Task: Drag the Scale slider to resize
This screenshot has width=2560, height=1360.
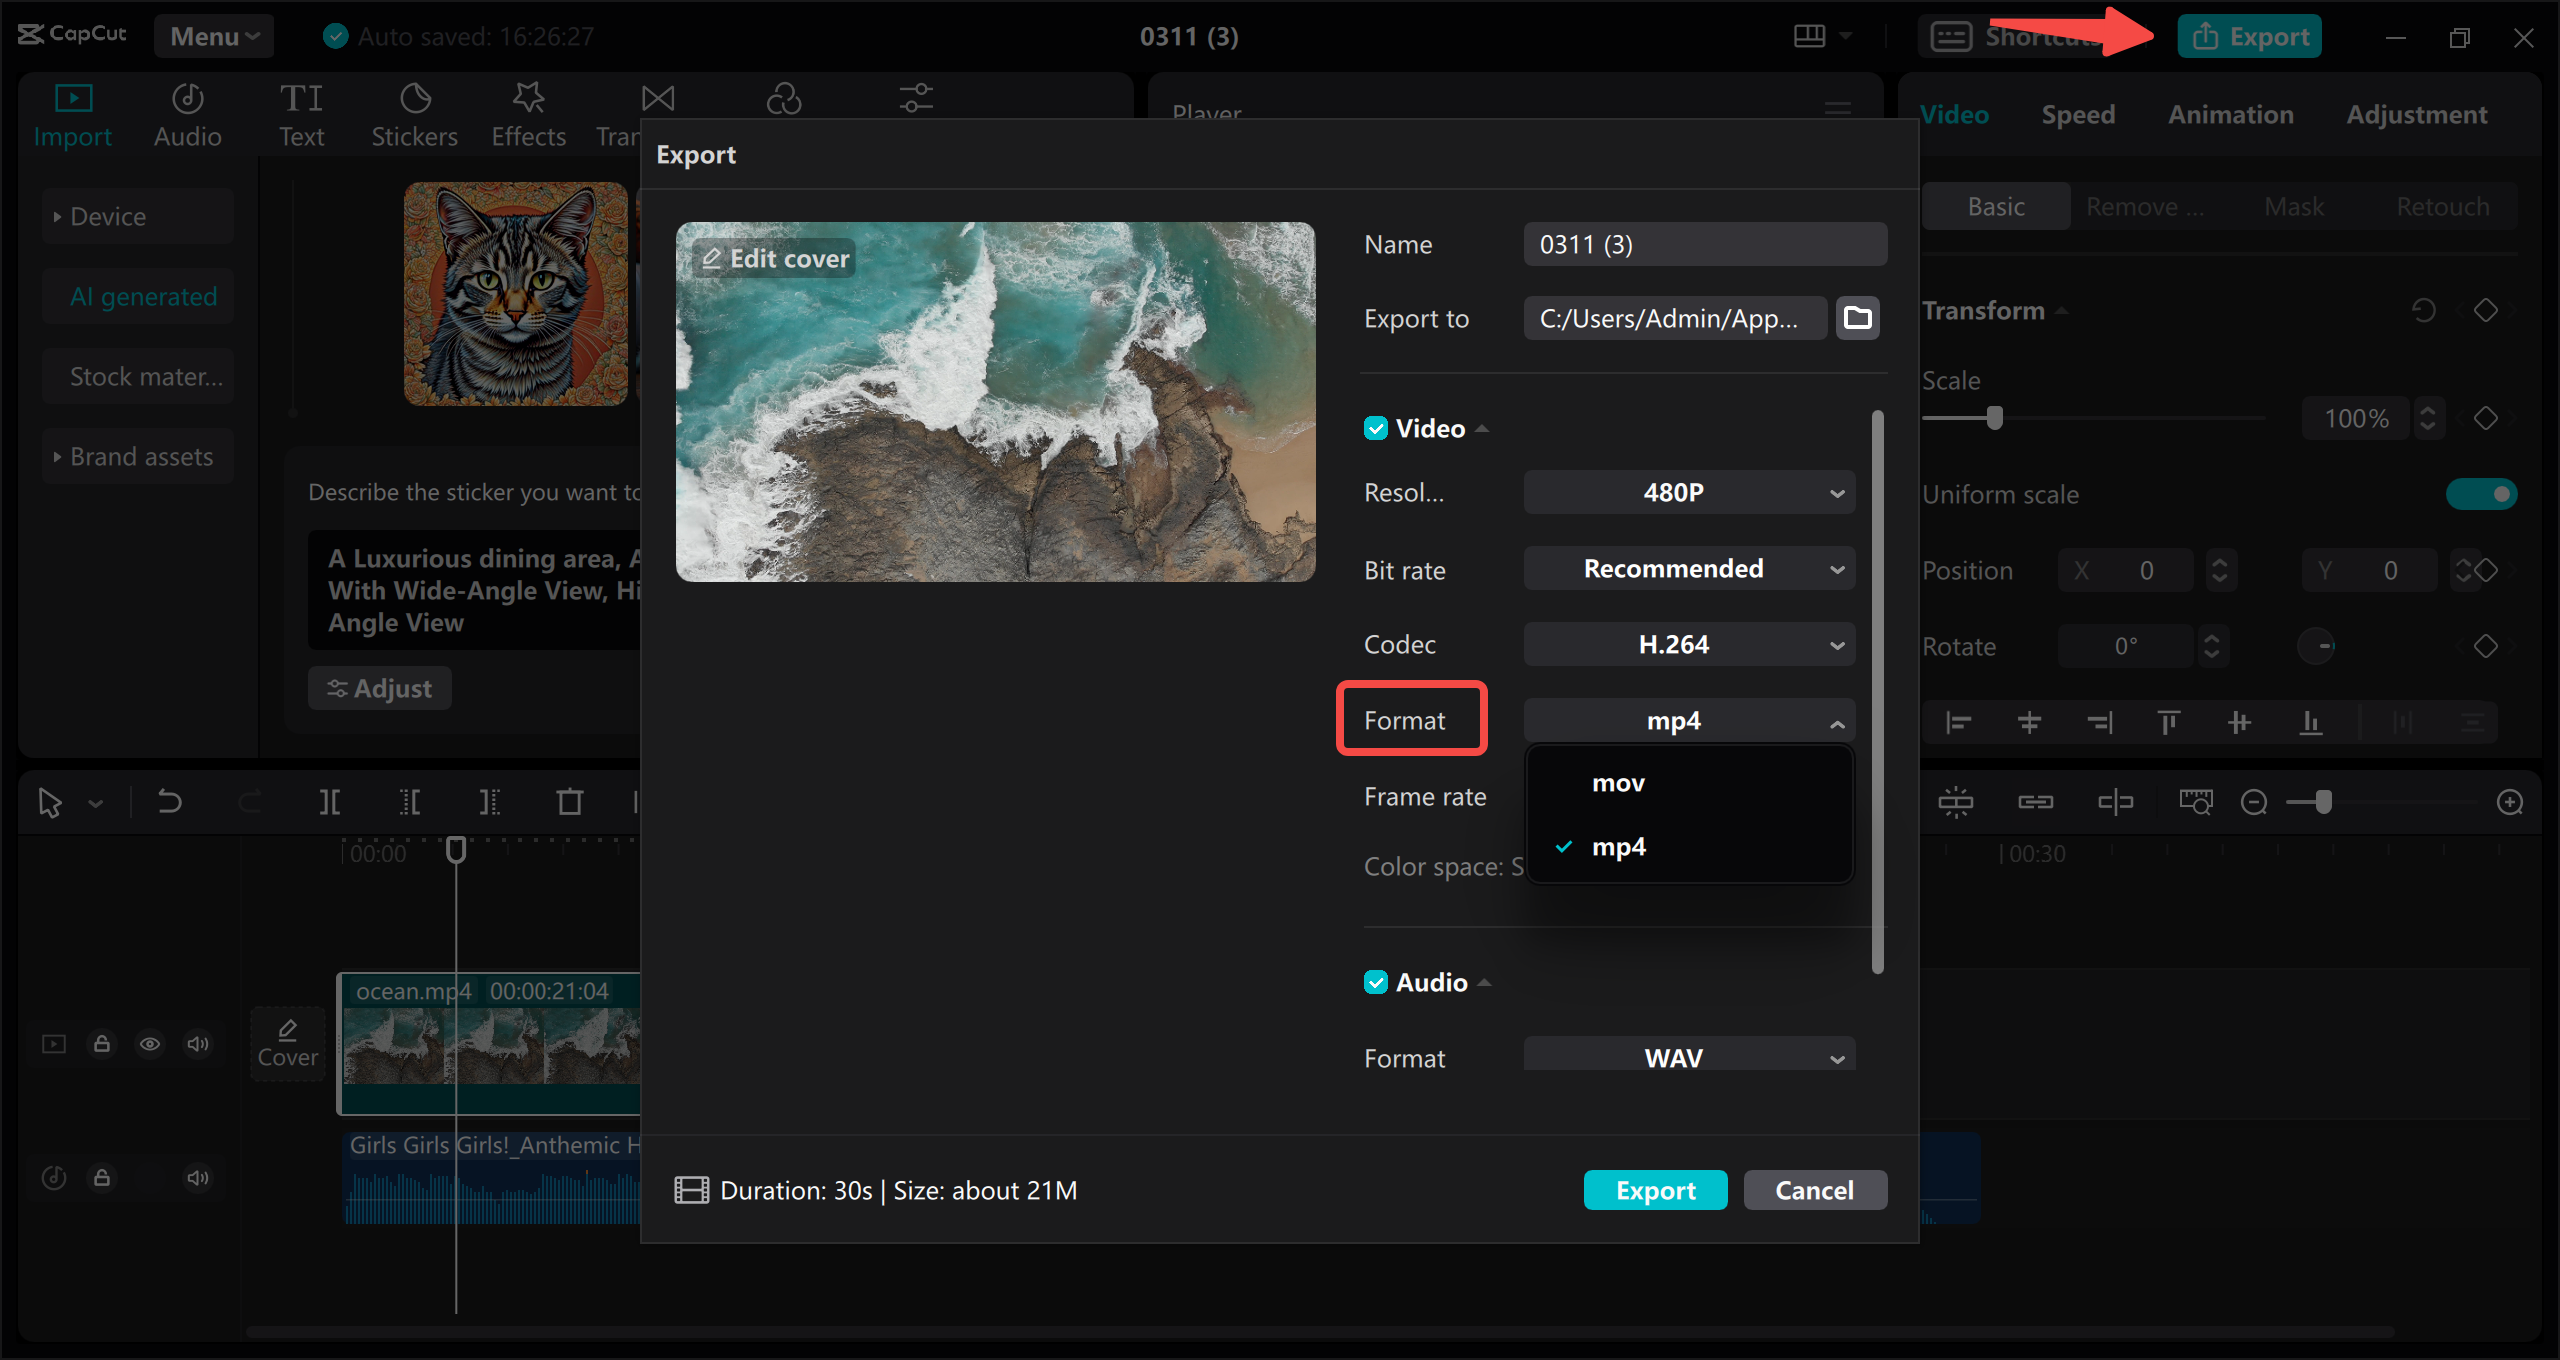Action: tap(2000, 418)
